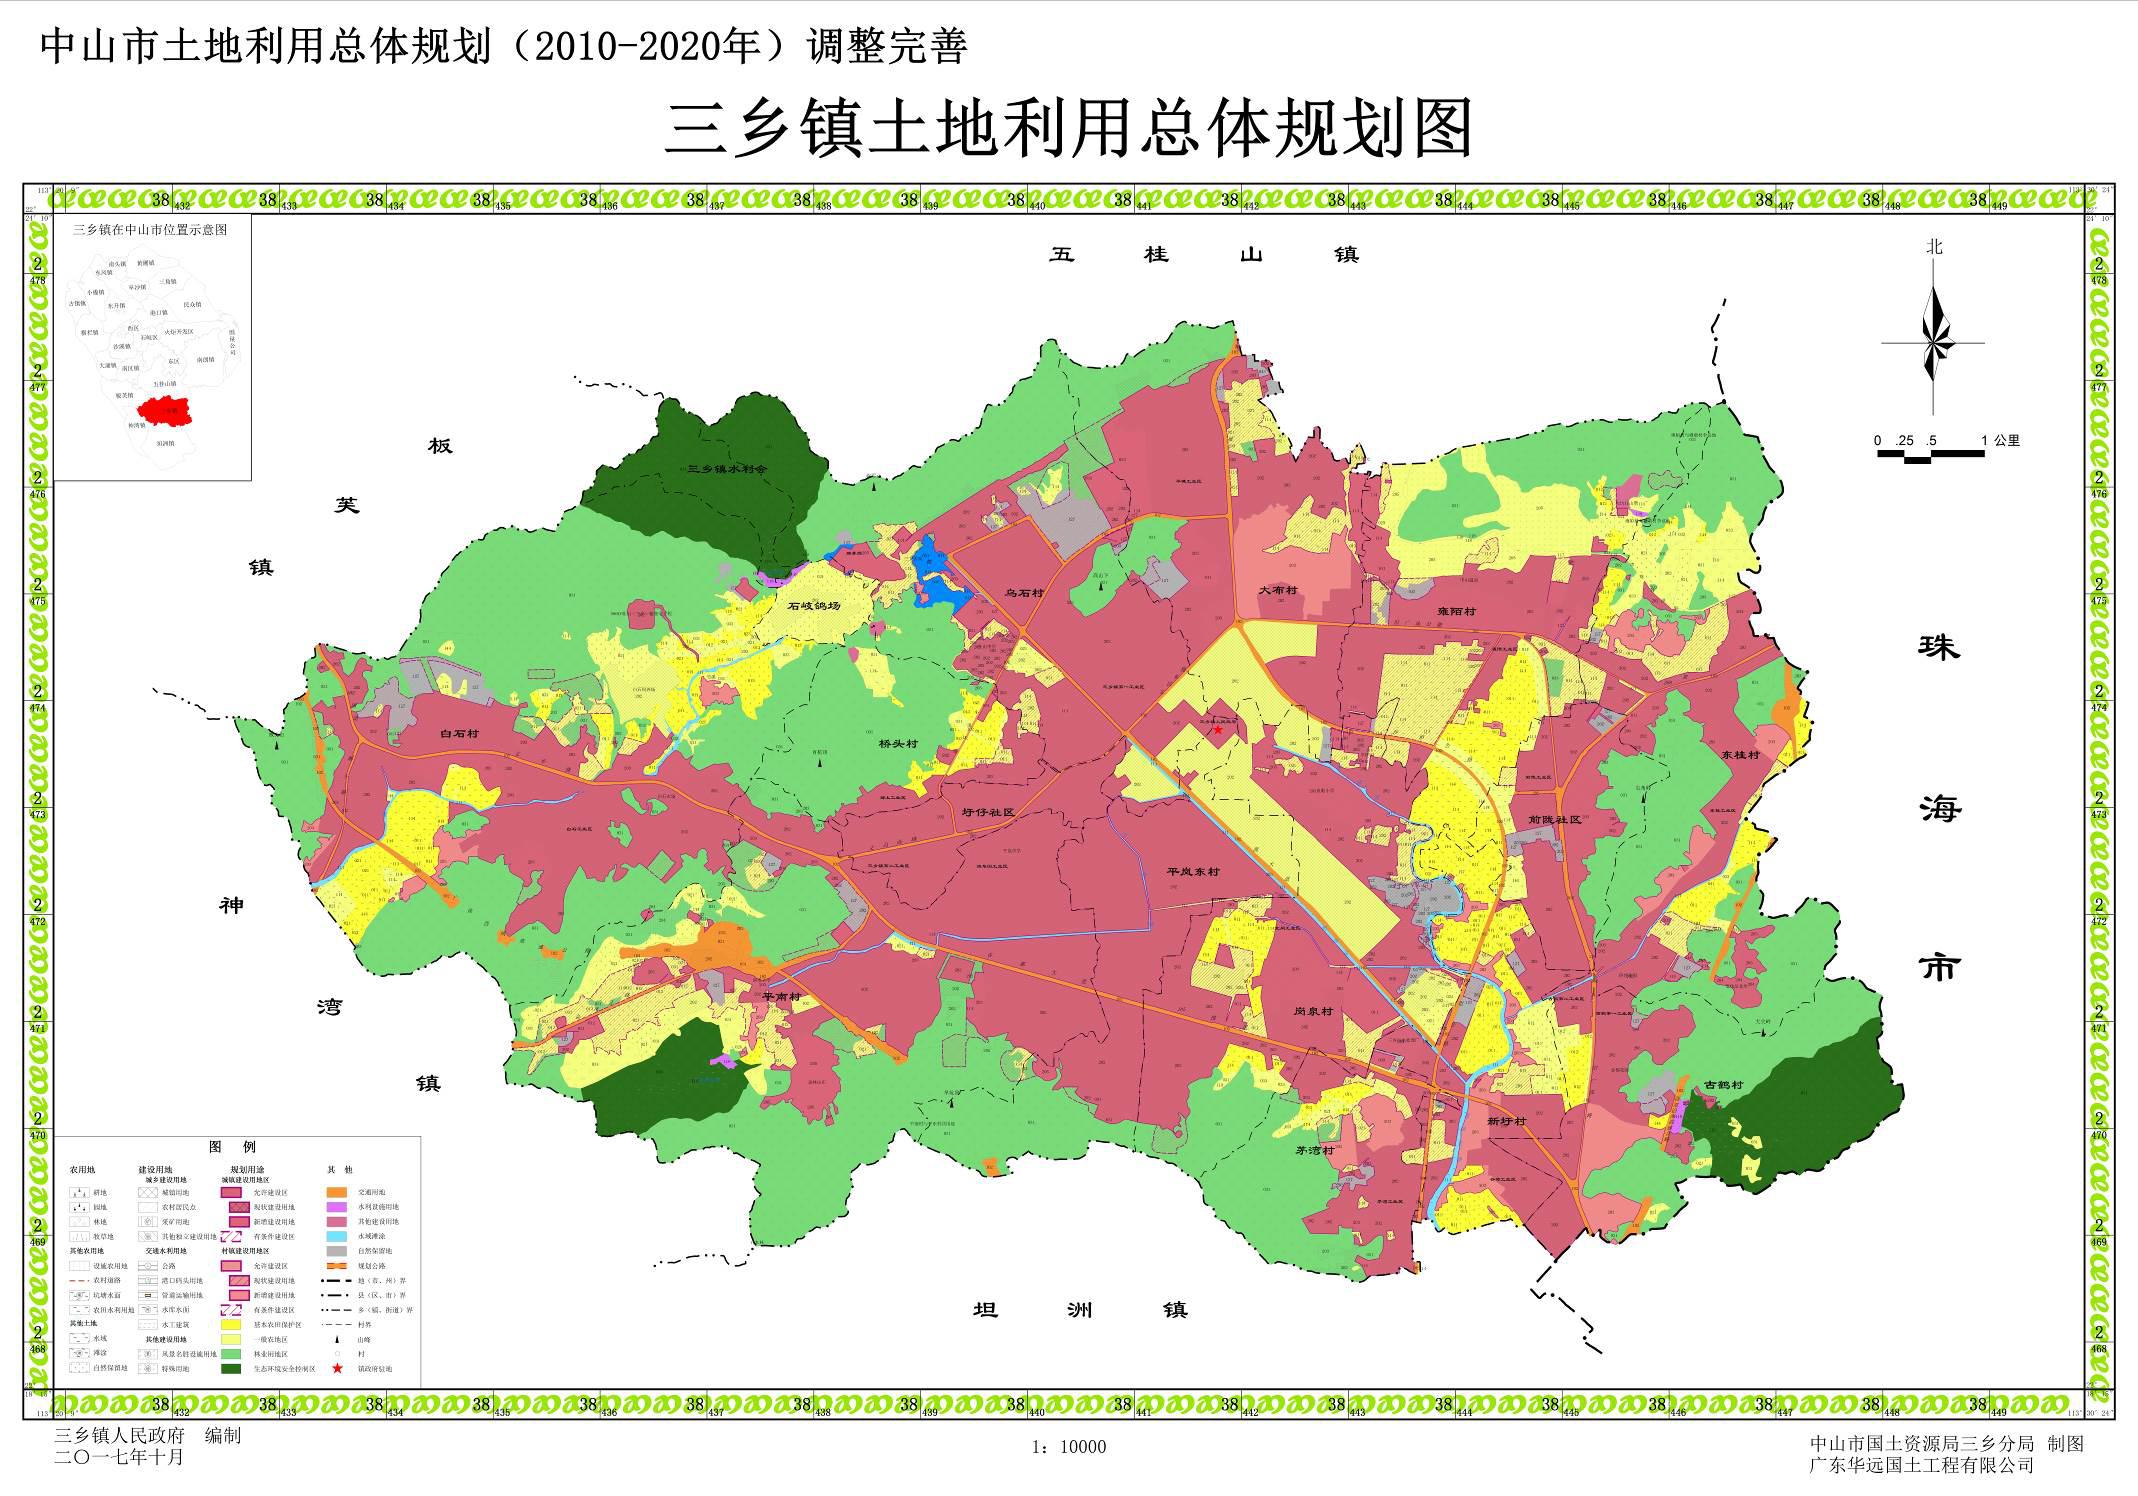
Task: Click the bright yellow 基本农田保护区 legend swatch
Action: point(231,1325)
